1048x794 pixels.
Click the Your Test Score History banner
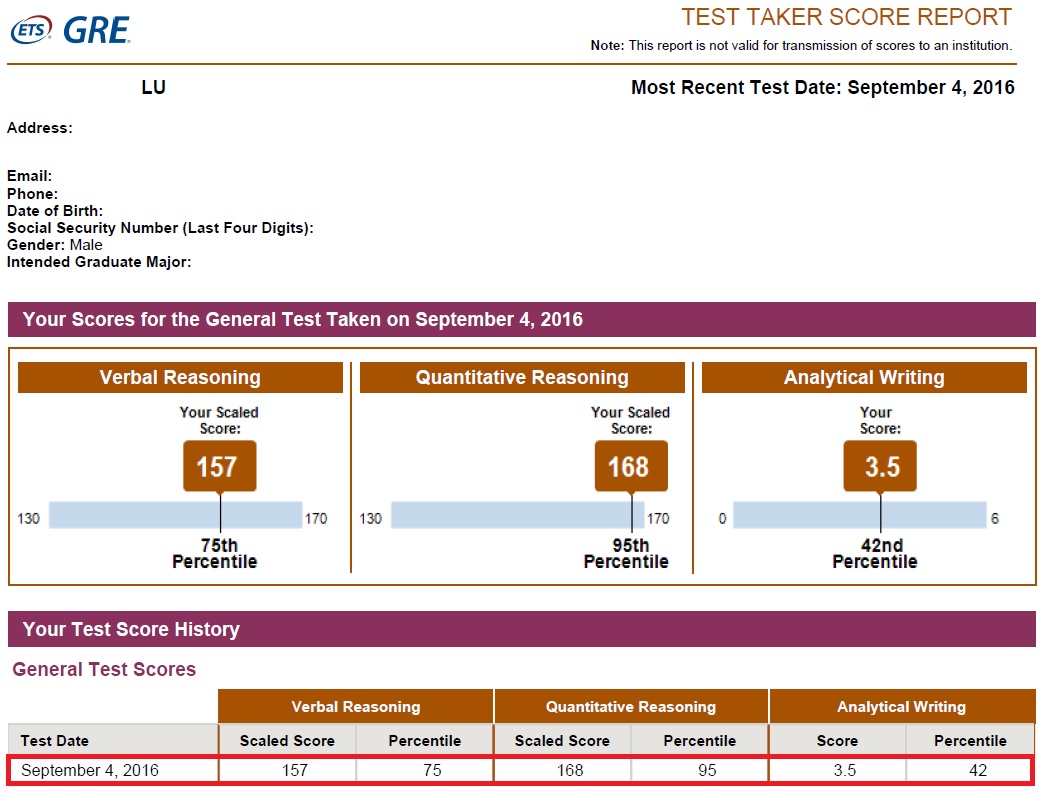[x=522, y=629]
